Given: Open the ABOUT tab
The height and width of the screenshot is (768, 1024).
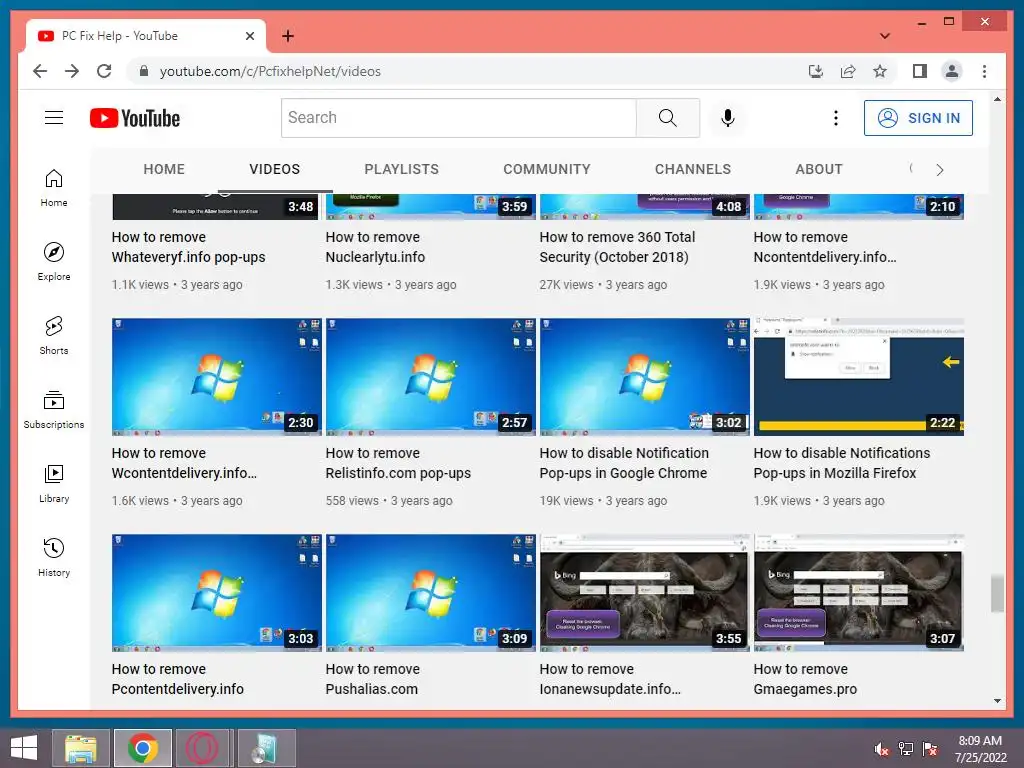Looking at the screenshot, I should click(x=819, y=169).
